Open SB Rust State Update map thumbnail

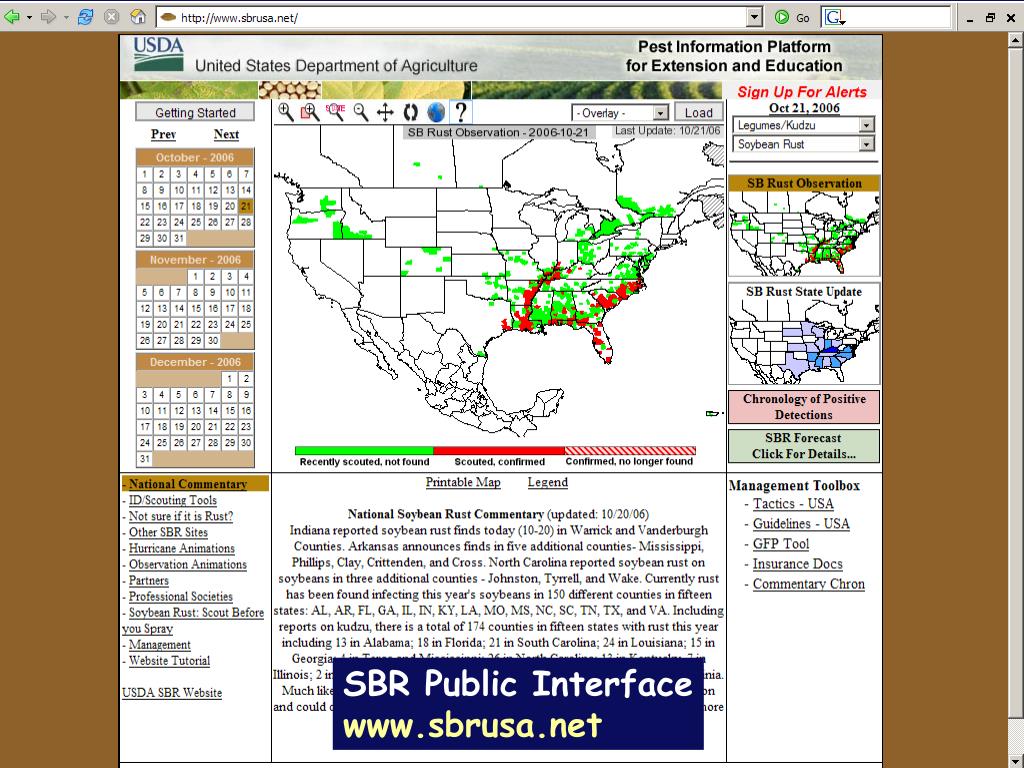(804, 334)
